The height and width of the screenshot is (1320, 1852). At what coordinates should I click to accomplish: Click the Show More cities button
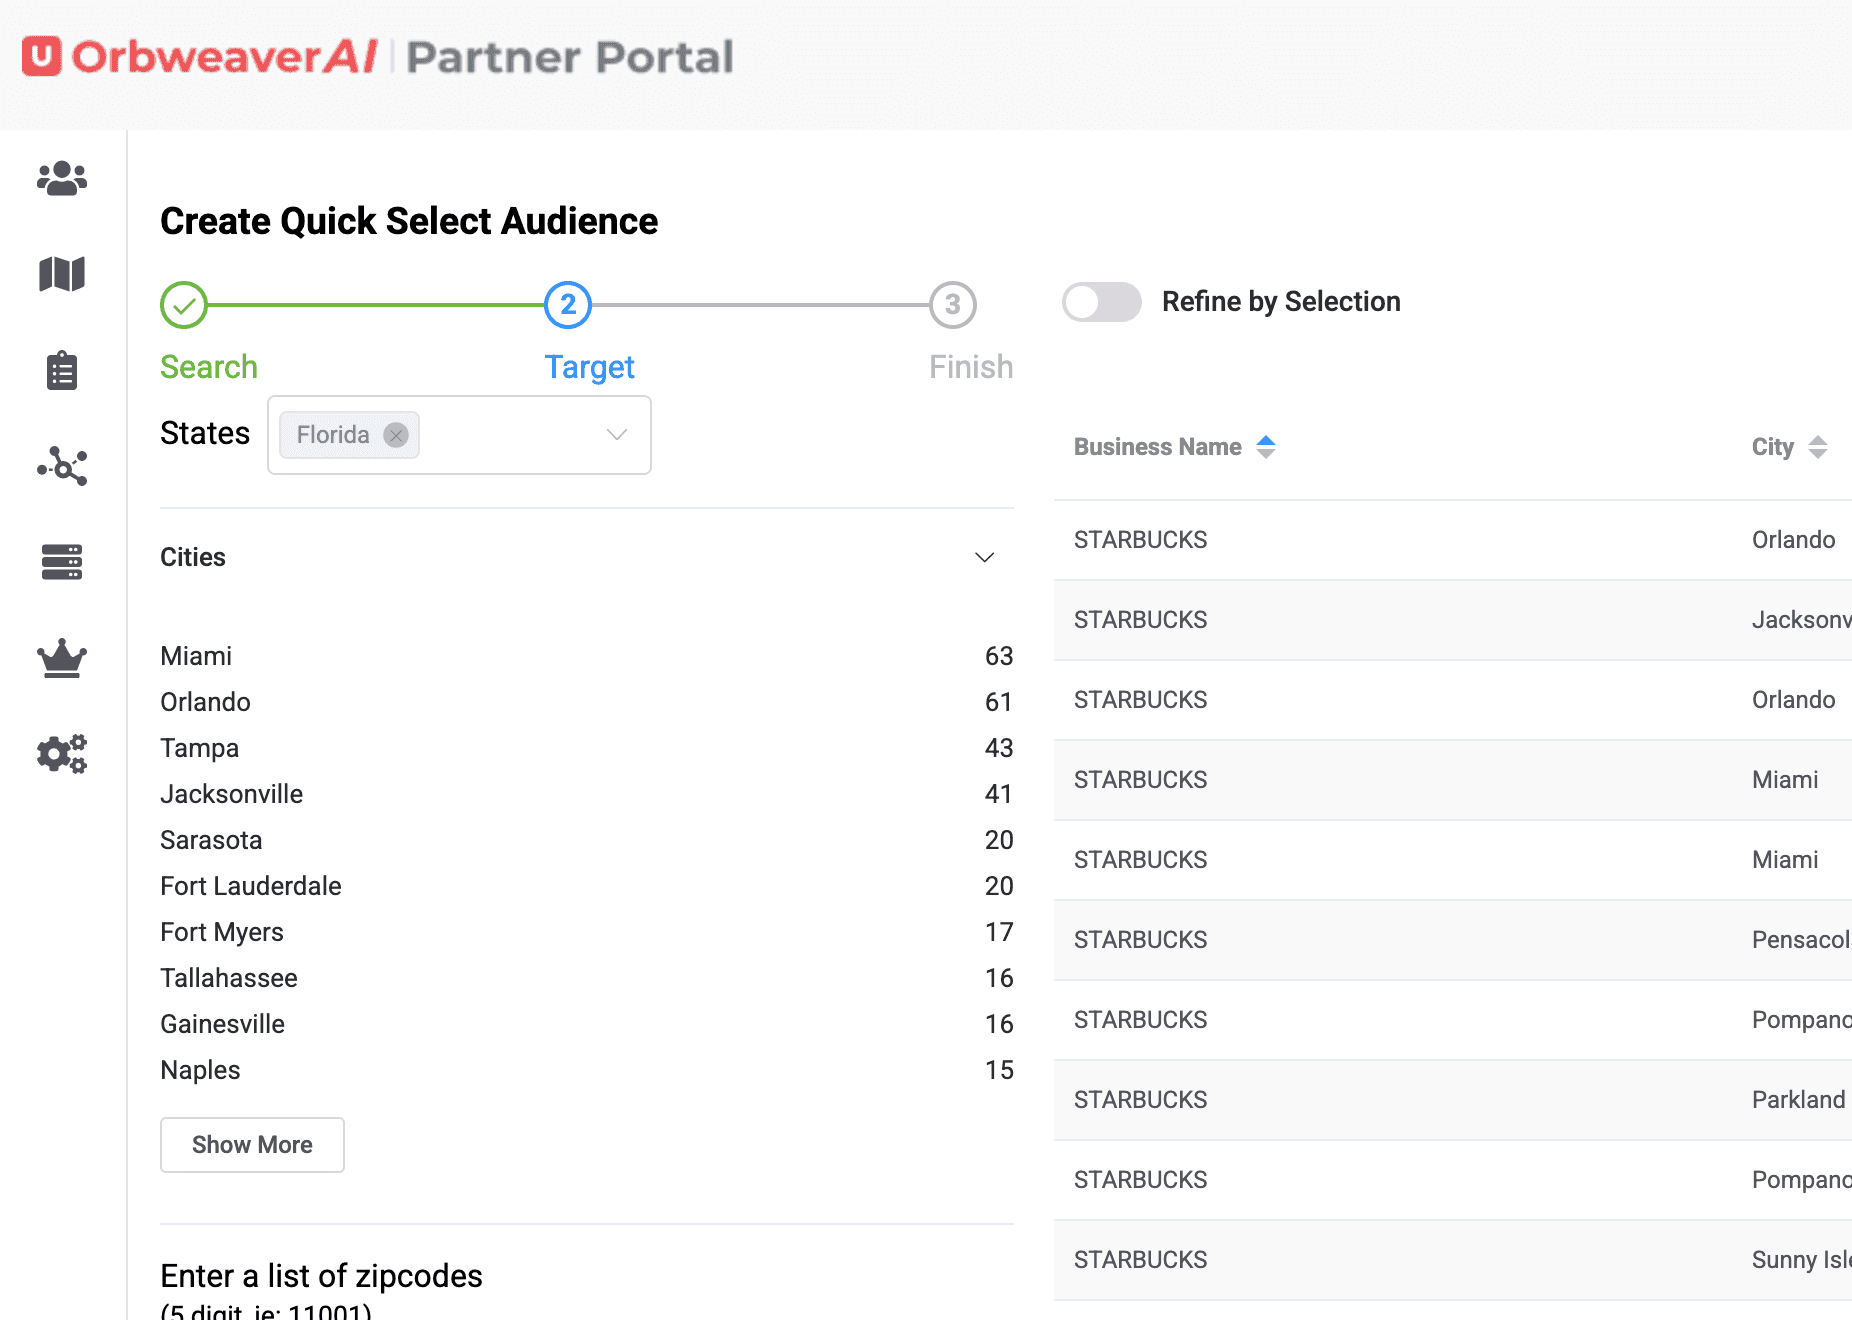[252, 1145]
